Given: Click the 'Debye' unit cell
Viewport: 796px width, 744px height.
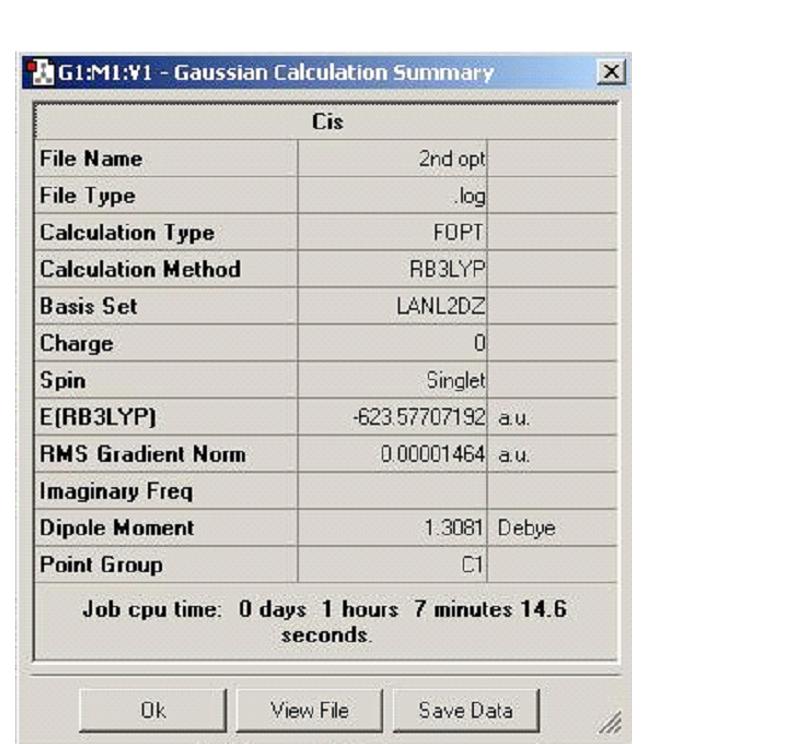Looking at the screenshot, I should (526, 528).
